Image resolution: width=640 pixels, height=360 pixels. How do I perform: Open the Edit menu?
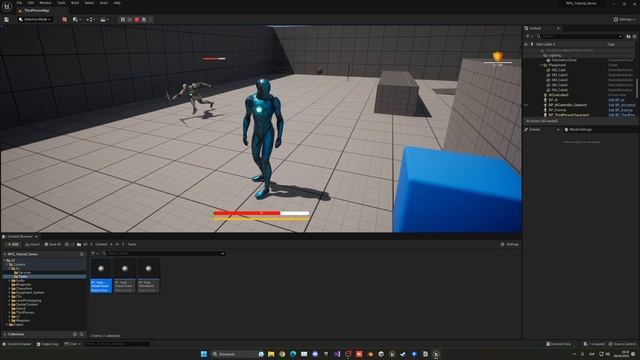[x=31, y=3]
